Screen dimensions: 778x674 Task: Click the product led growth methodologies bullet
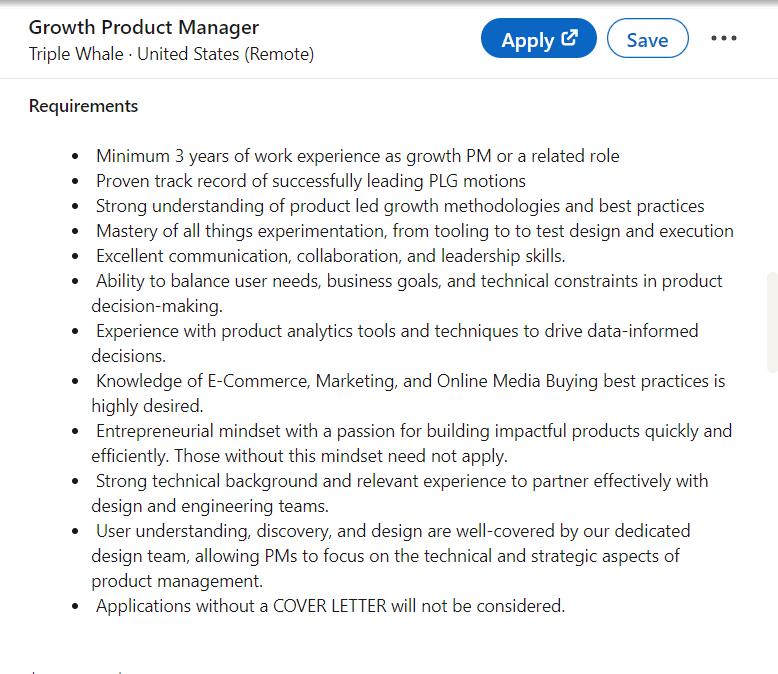click(x=400, y=206)
